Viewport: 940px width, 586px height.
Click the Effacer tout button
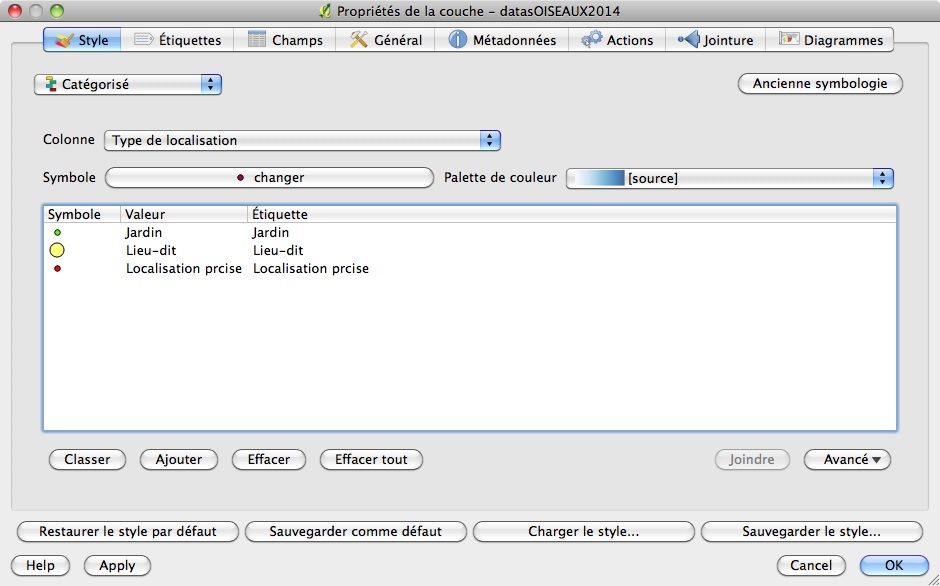click(371, 459)
